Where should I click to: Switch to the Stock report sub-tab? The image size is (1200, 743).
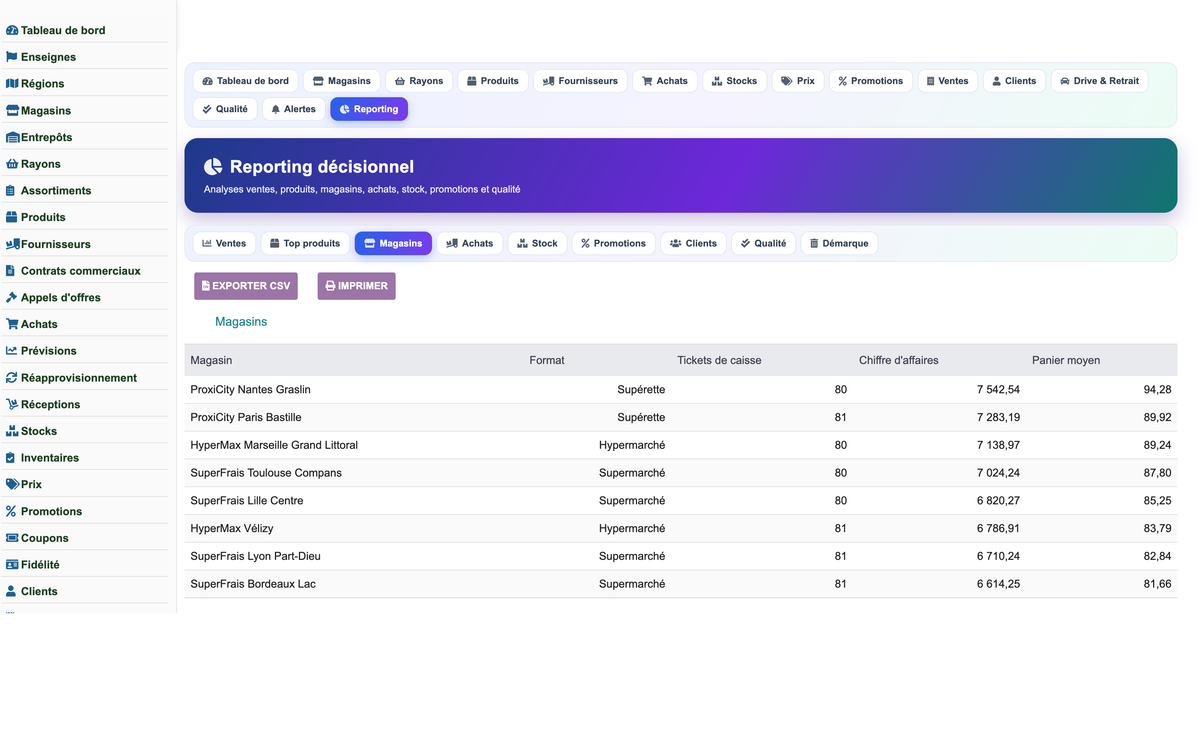538,243
